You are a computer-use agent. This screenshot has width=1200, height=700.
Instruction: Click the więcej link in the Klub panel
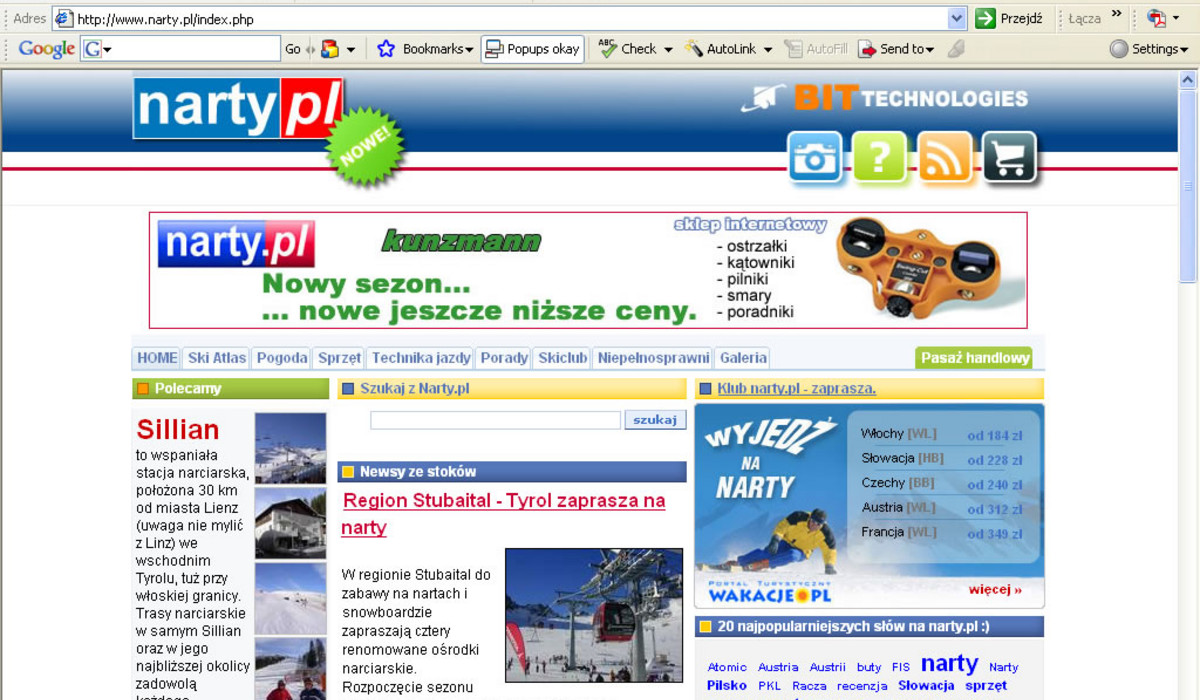(994, 589)
